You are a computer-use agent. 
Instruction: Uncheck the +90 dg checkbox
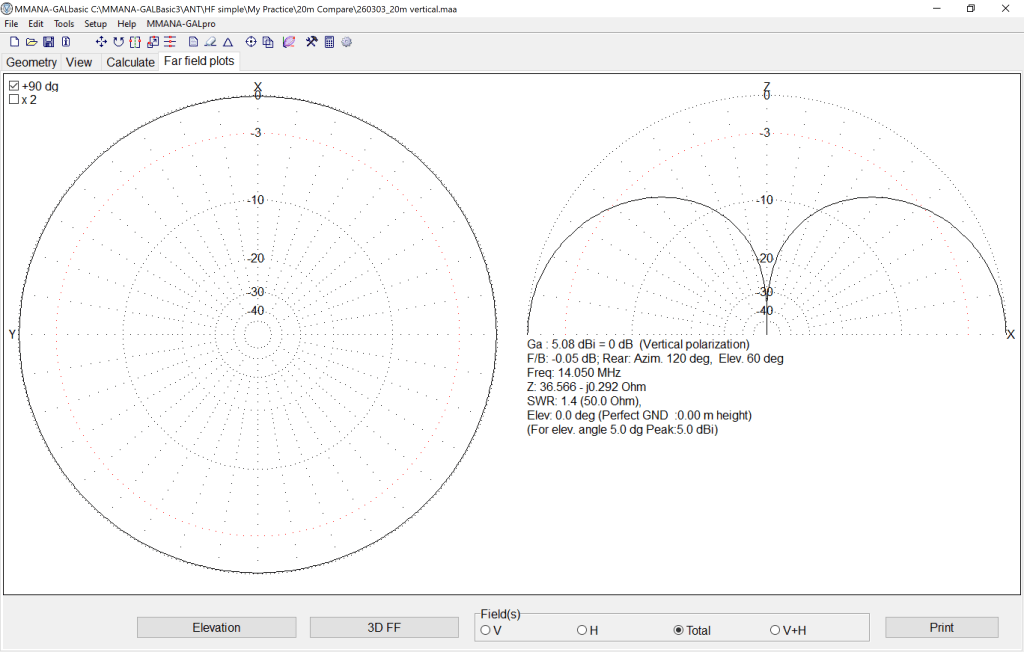[x=14, y=87]
